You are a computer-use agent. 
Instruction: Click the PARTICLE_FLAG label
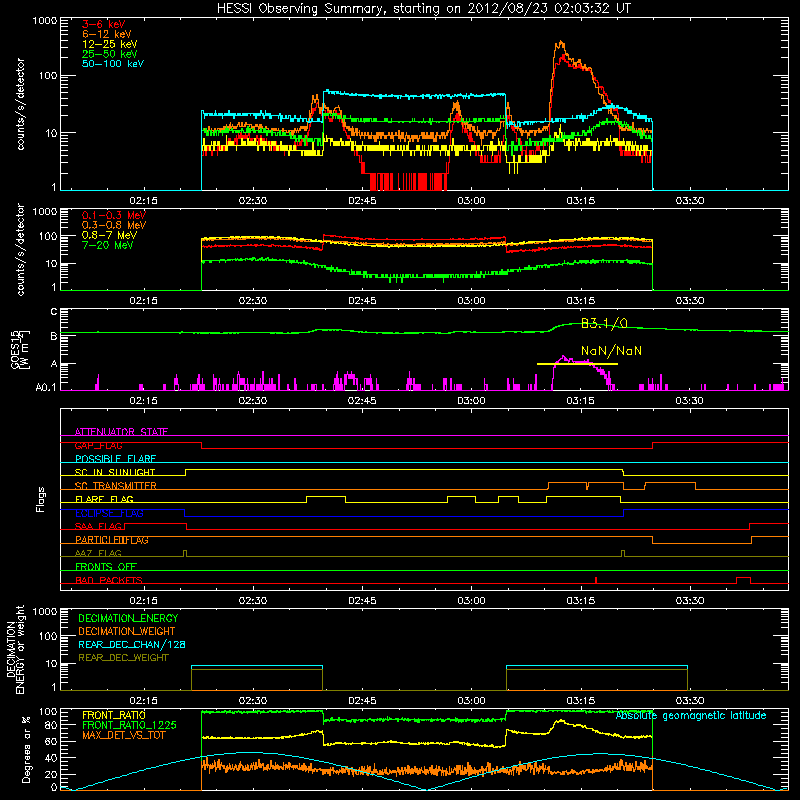pyautogui.click(x=112, y=540)
